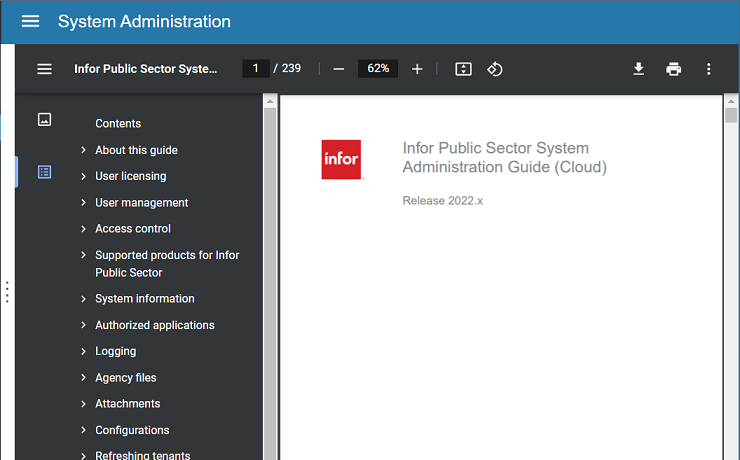Expand the Access control section
Image resolution: width=740 pixels, height=460 pixels.
click(x=83, y=228)
